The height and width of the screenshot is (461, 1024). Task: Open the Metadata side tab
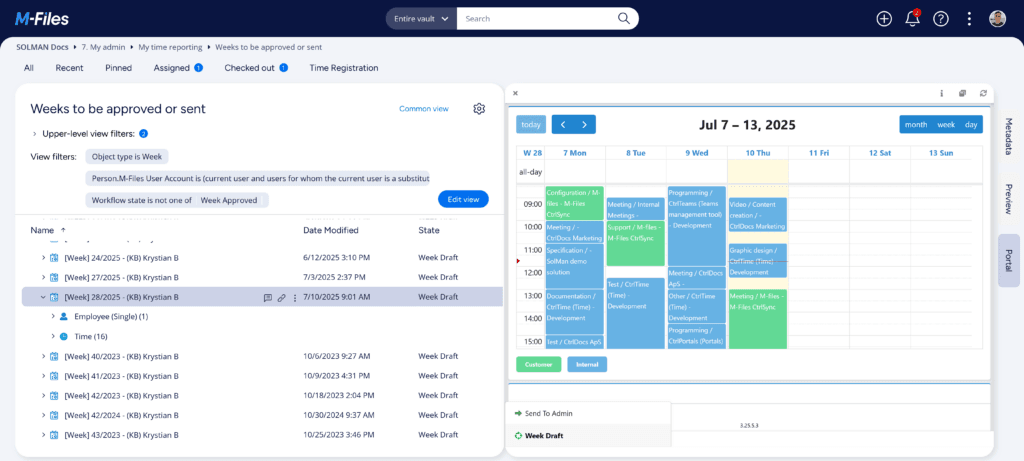(x=1008, y=136)
